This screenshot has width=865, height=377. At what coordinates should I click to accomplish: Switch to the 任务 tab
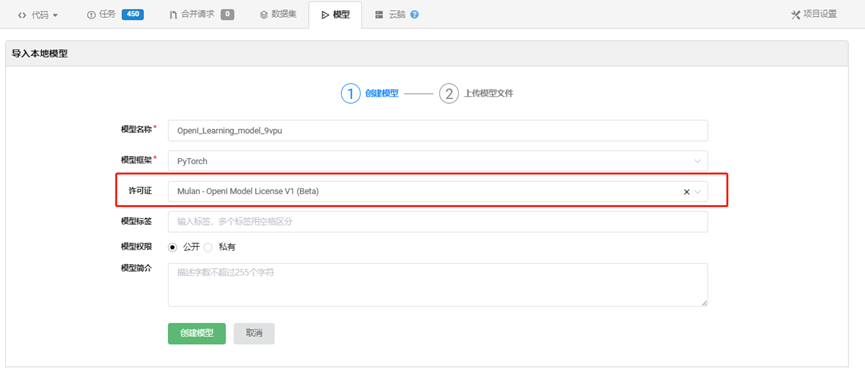click(x=102, y=14)
